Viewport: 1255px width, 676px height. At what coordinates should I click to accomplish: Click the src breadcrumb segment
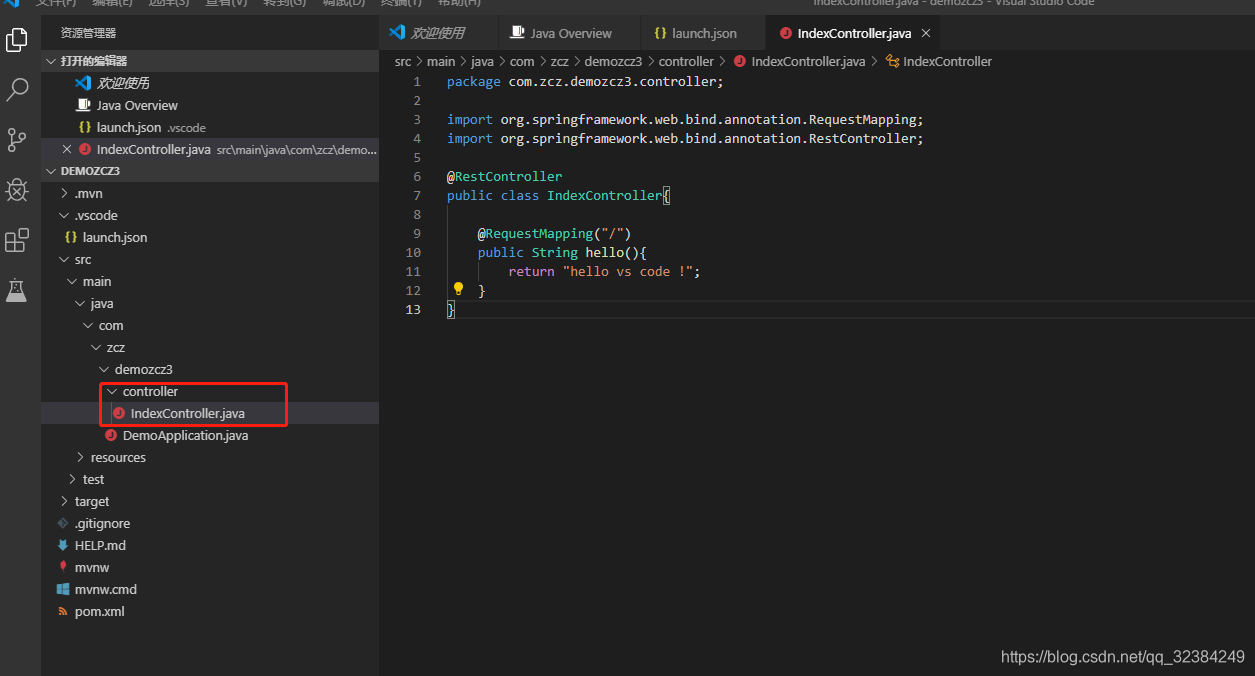[x=403, y=61]
